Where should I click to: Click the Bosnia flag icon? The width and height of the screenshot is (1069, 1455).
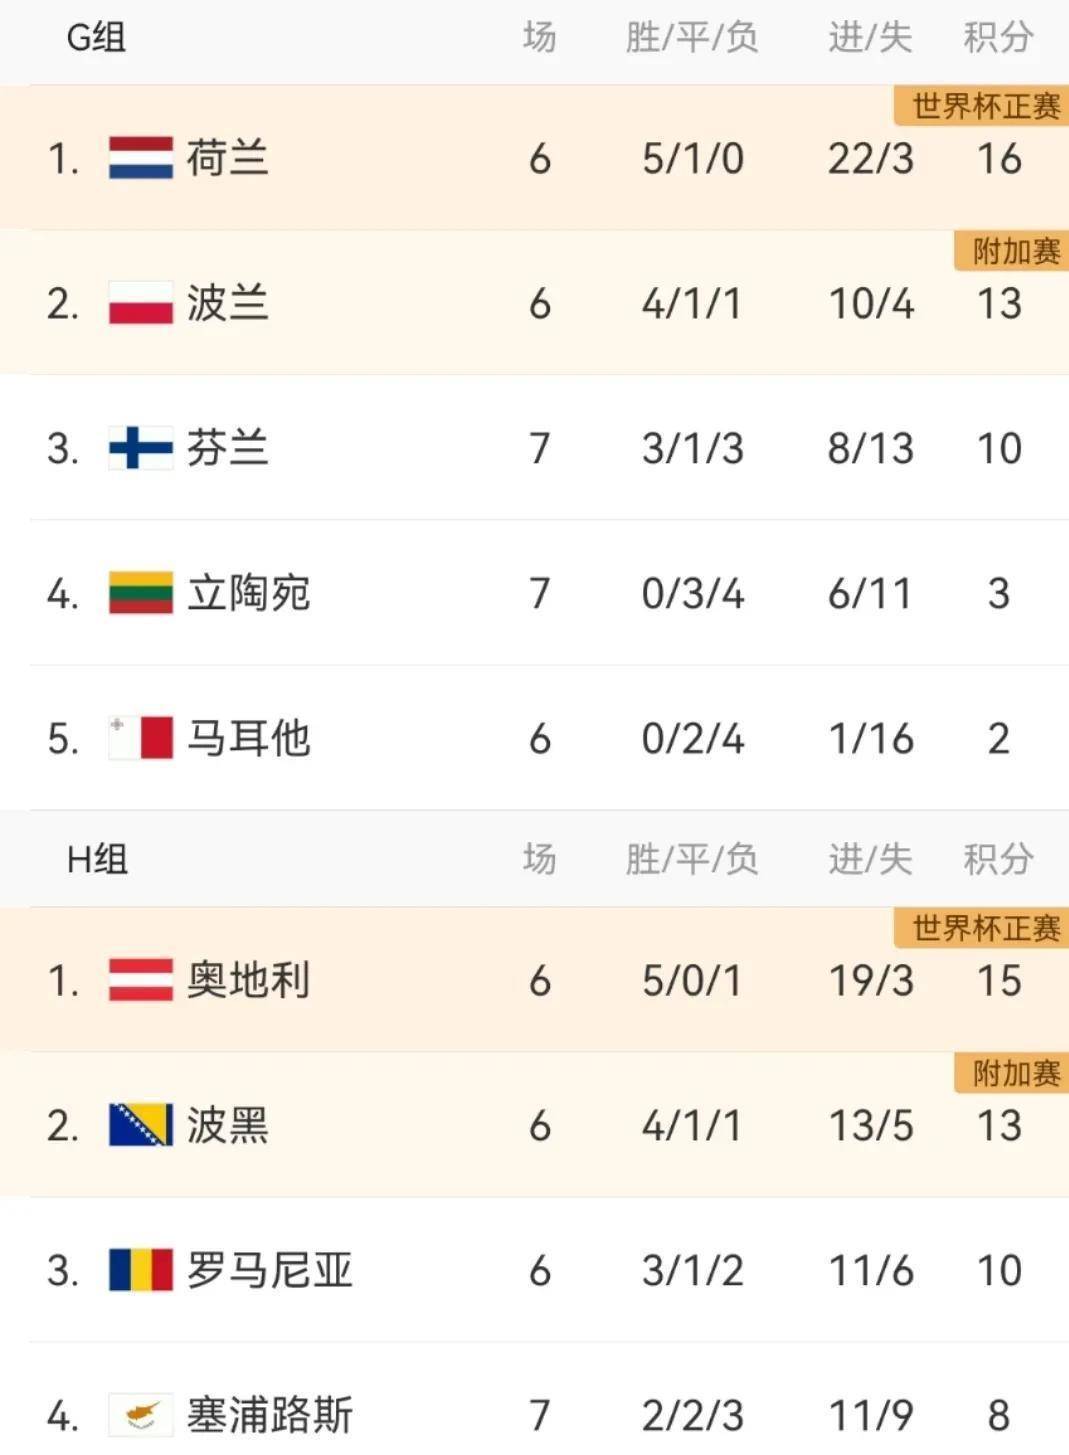point(140,1125)
